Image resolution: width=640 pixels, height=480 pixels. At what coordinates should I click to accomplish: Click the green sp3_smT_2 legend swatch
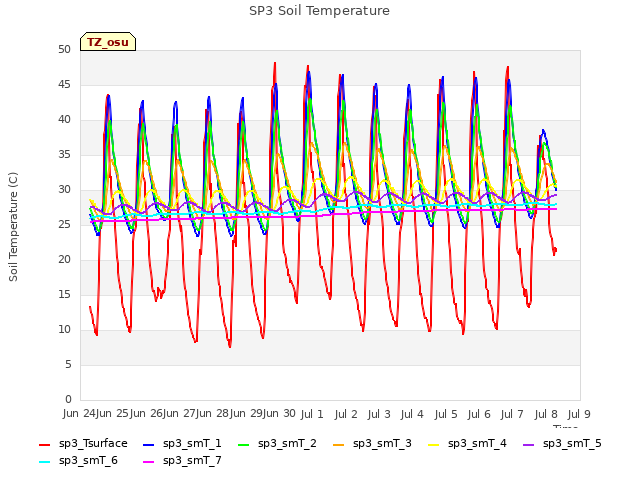244,444
